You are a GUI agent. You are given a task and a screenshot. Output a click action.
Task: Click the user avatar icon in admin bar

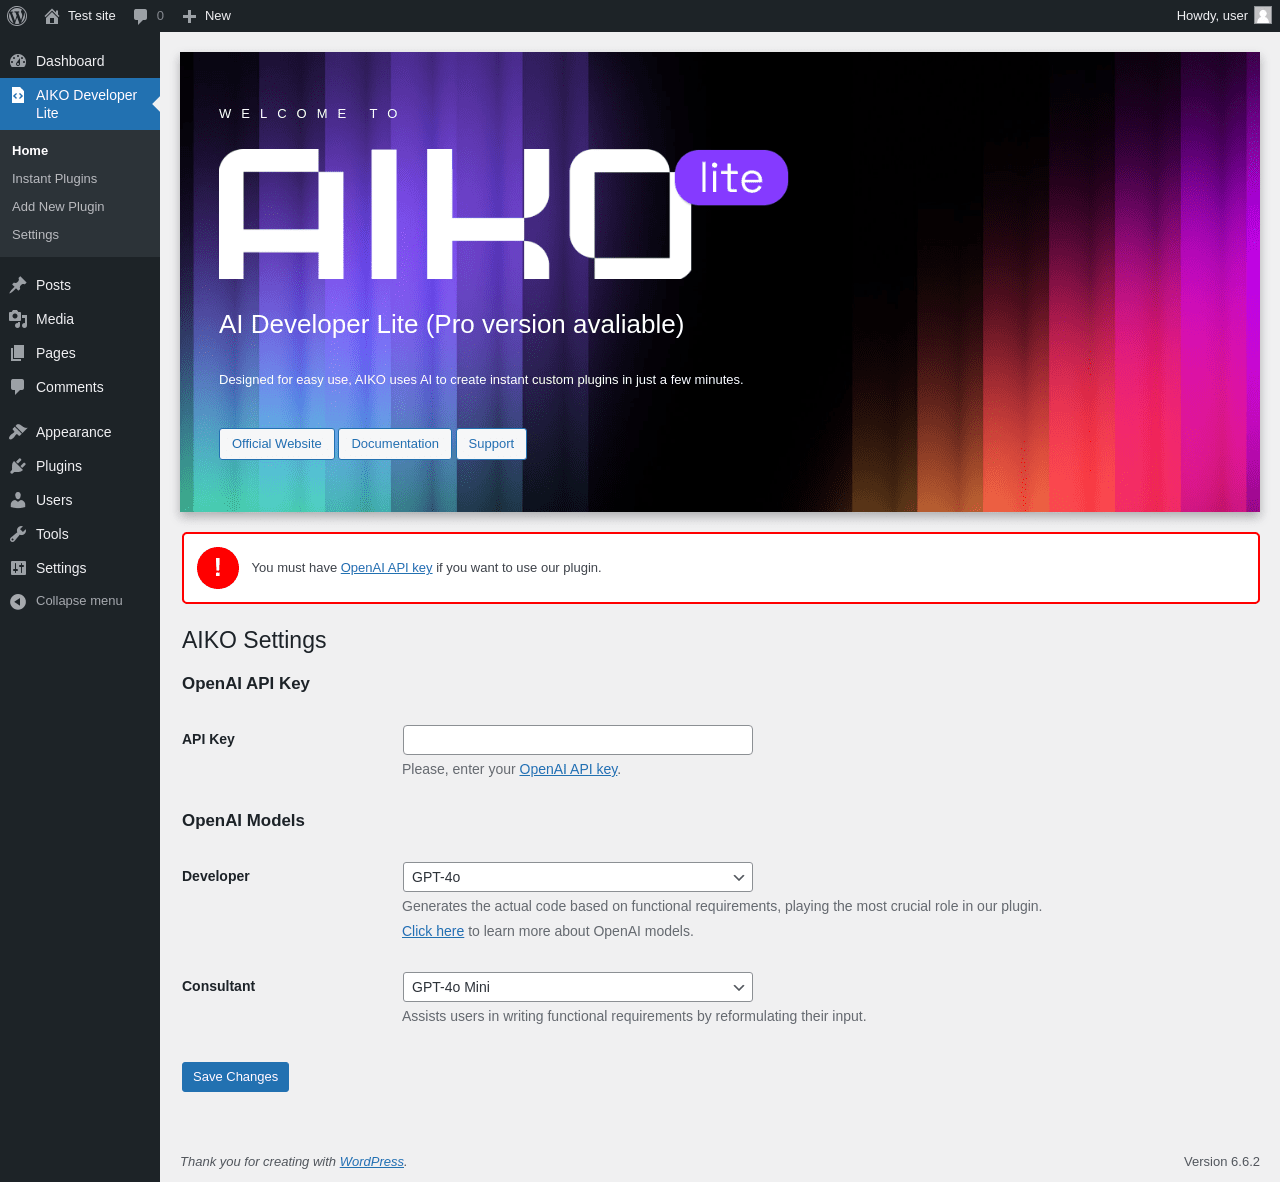coord(1263,15)
